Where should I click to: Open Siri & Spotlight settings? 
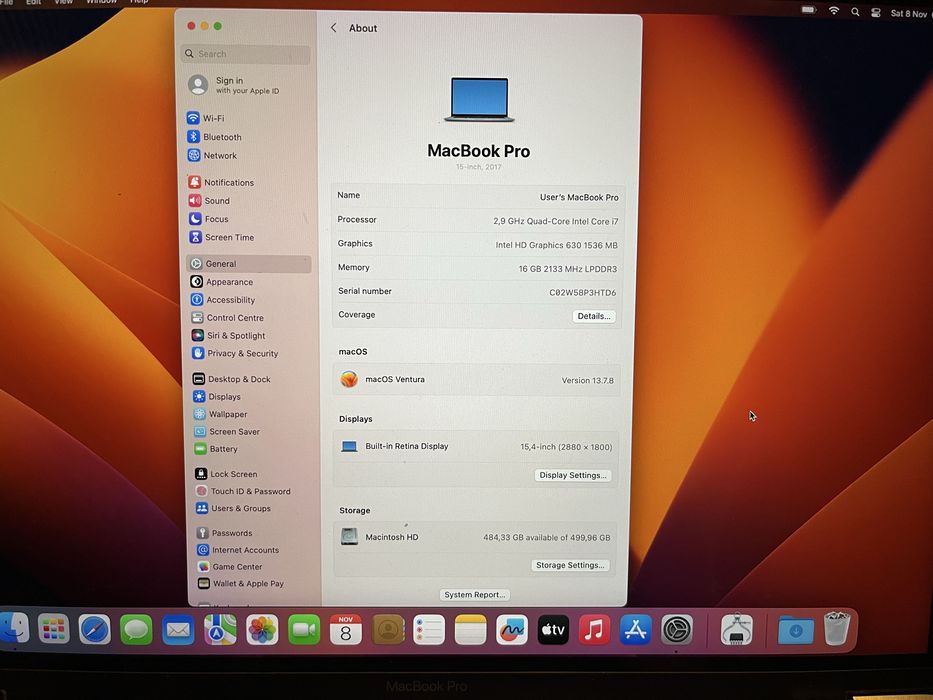click(228, 335)
